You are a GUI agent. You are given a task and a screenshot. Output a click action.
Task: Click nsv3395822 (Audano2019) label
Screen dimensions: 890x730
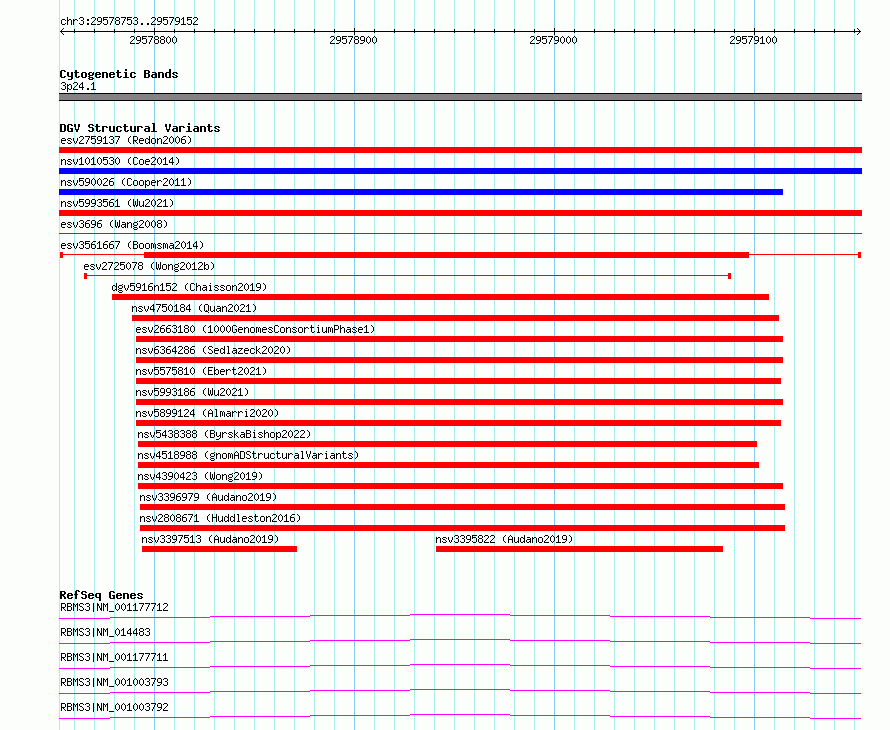click(x=505, y=539)
